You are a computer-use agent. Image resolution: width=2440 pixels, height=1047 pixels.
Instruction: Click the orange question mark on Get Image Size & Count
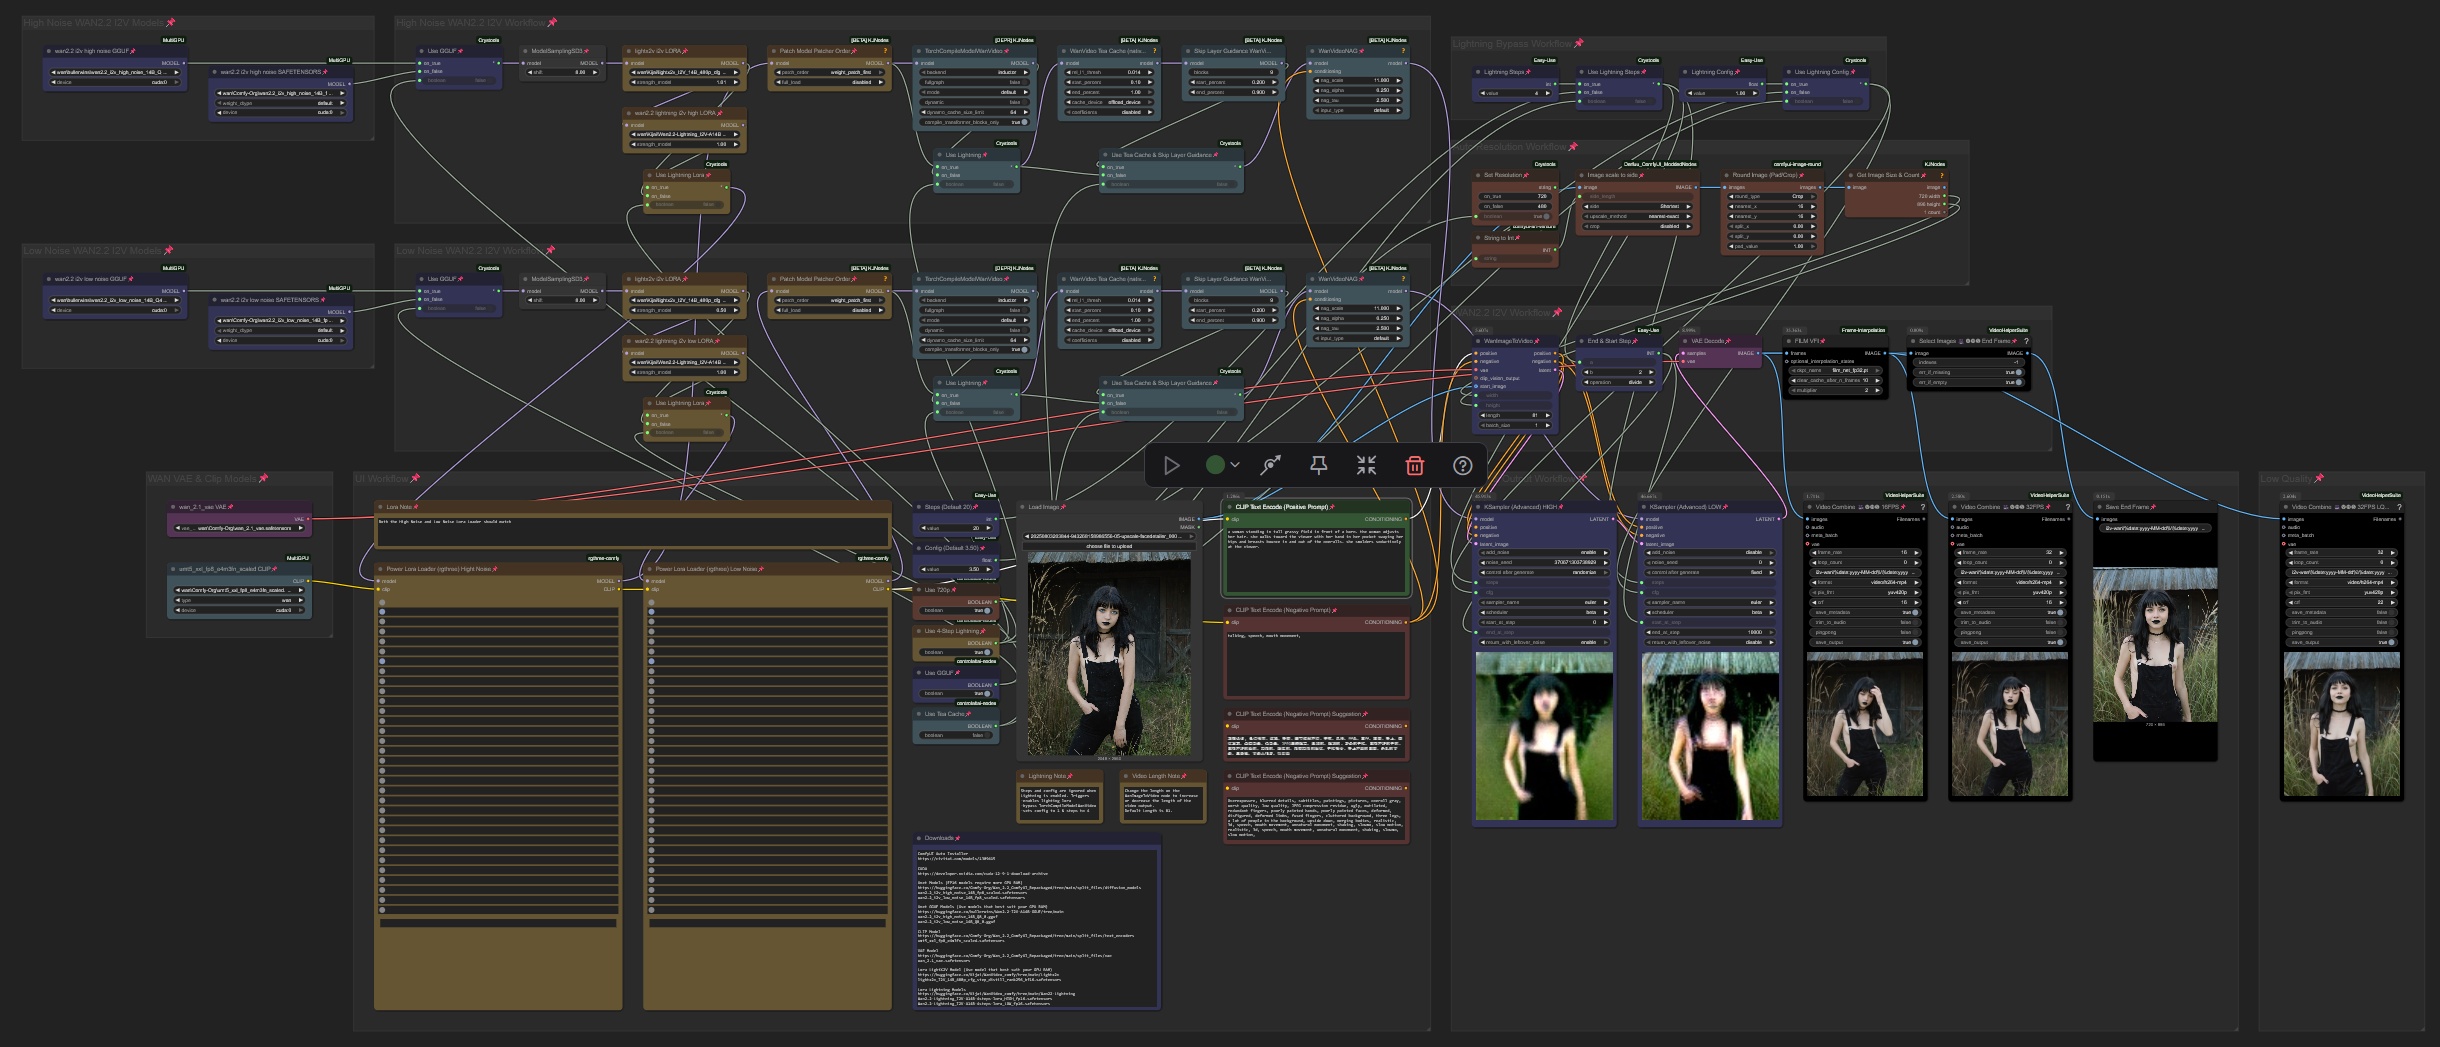[1943, 175]
